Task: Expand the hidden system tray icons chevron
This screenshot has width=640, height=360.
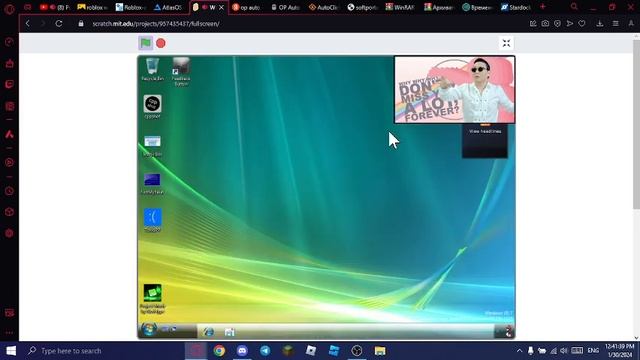Action: point(519,351)
